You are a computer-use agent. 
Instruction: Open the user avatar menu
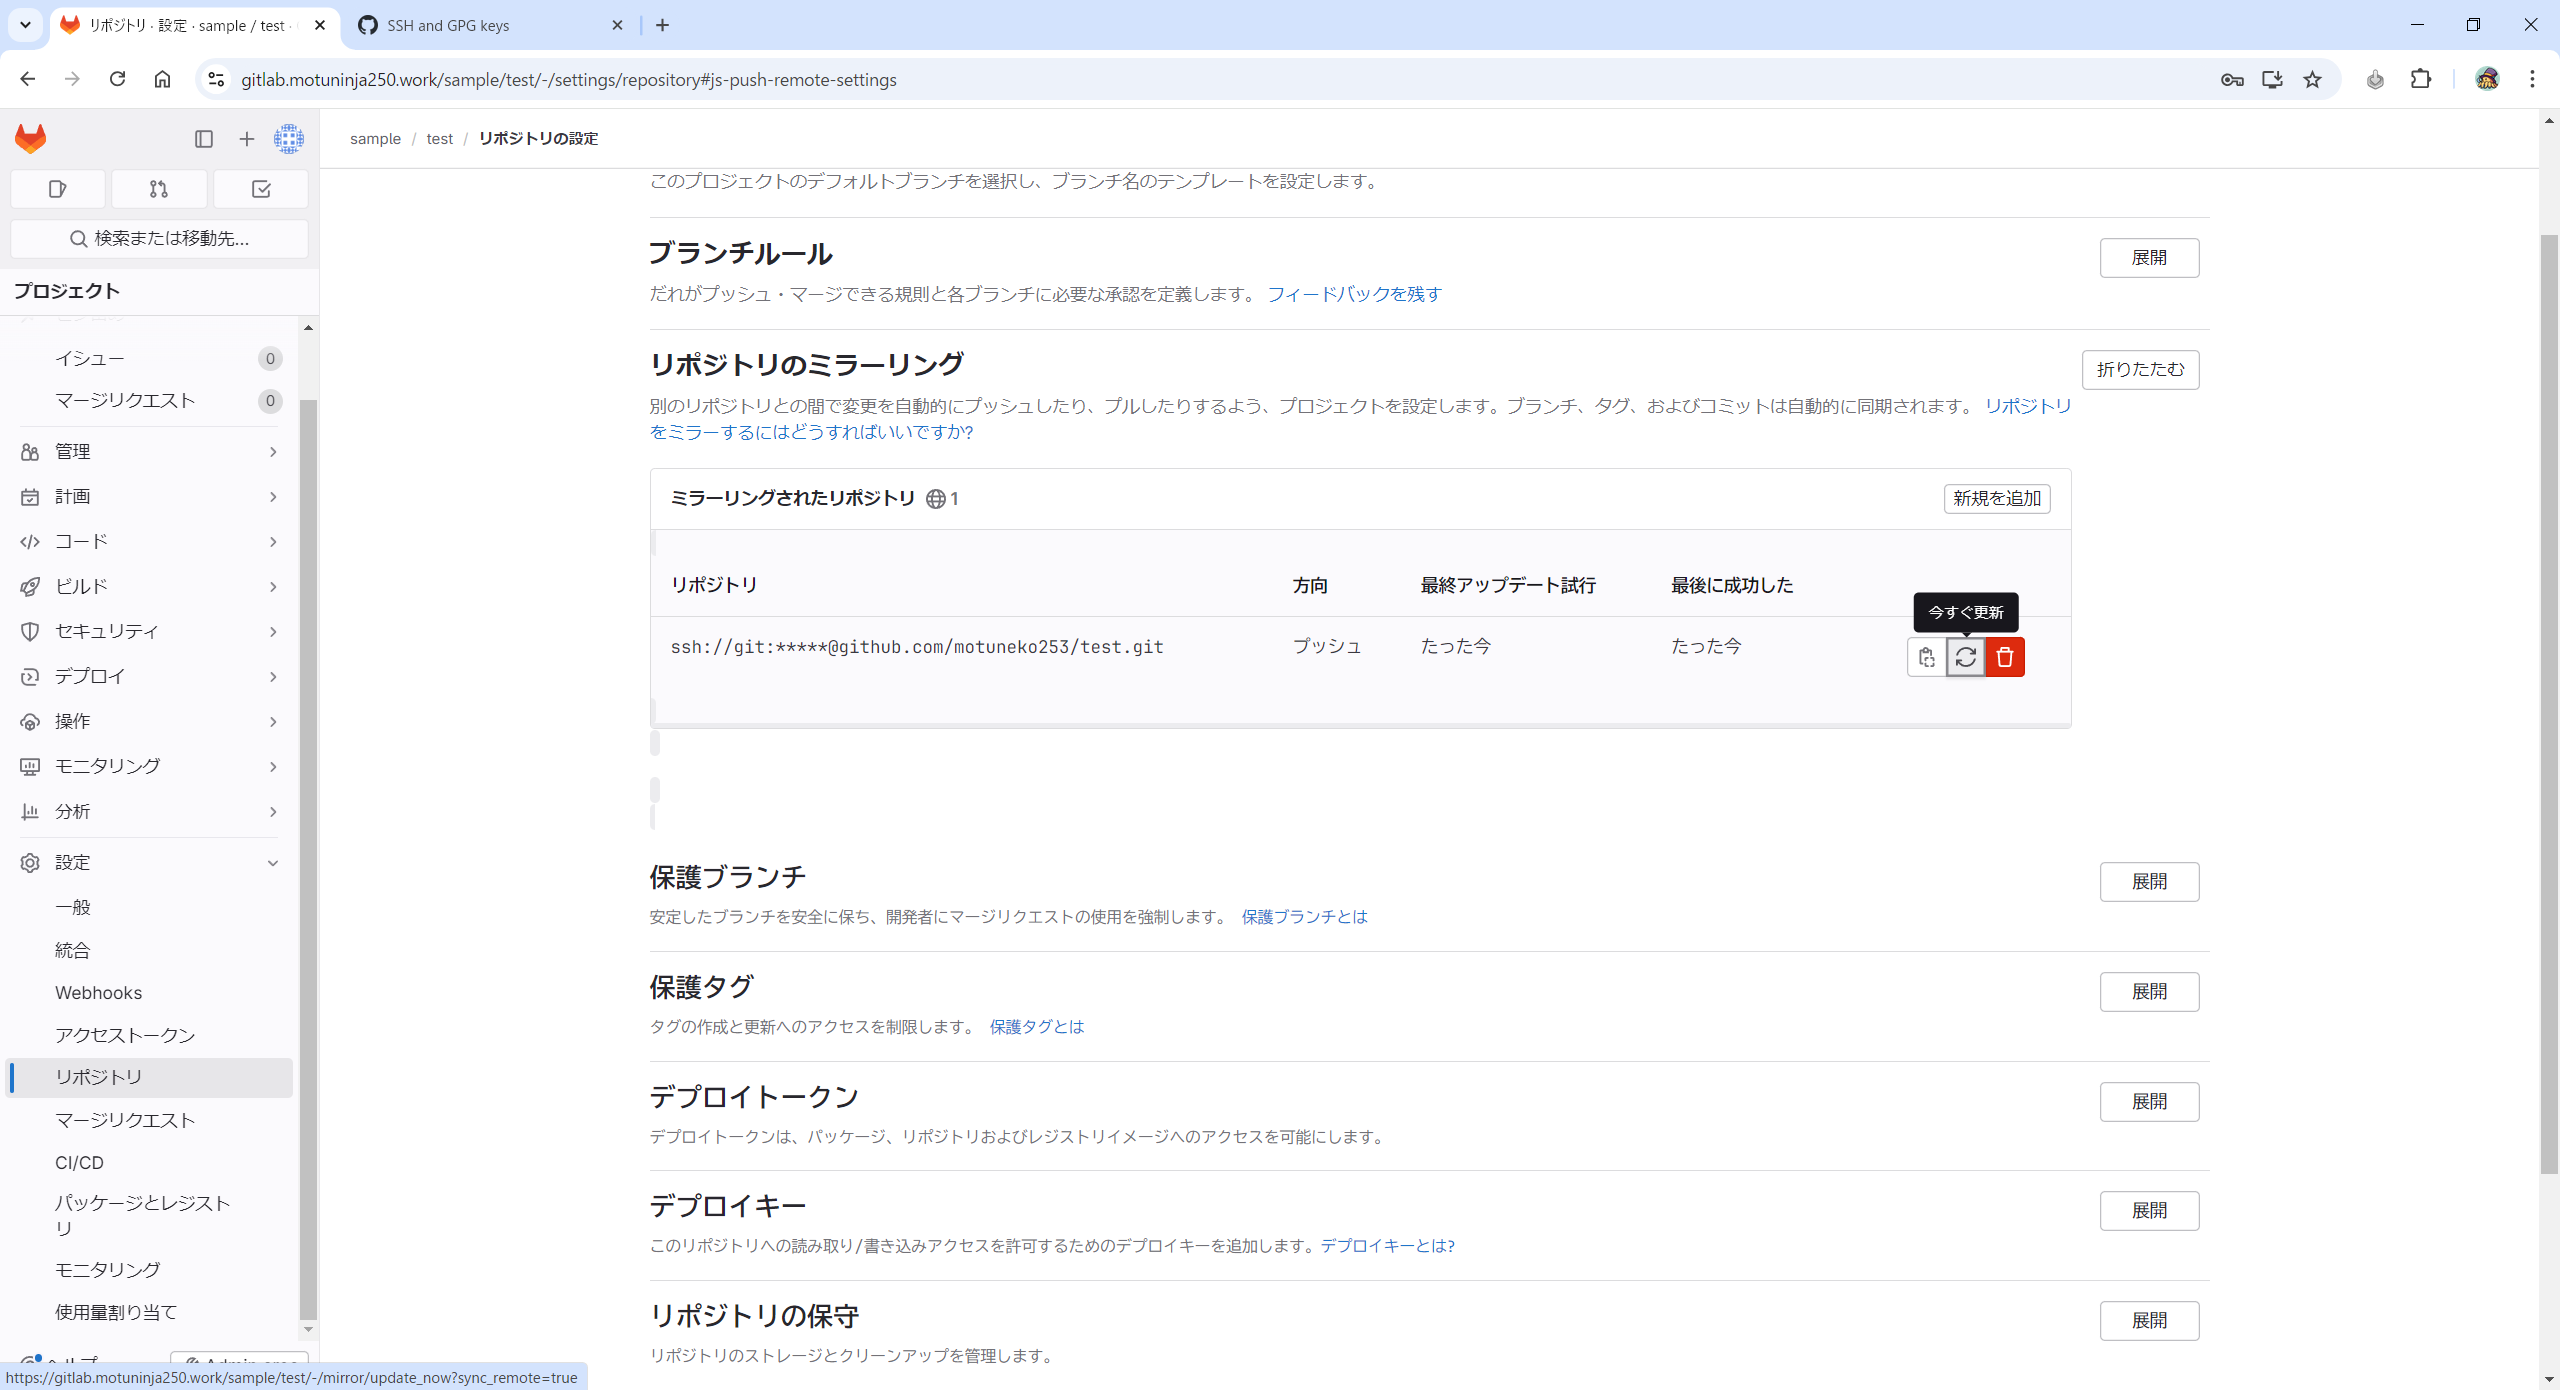click(x=289, y=139)
